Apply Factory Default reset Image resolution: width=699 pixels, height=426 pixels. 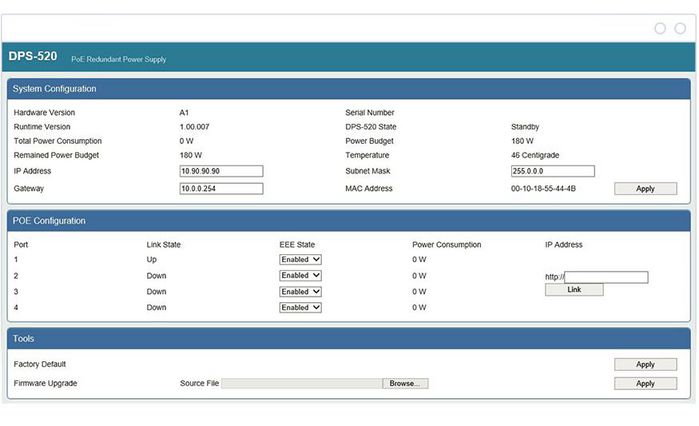(x=645, y=364)
